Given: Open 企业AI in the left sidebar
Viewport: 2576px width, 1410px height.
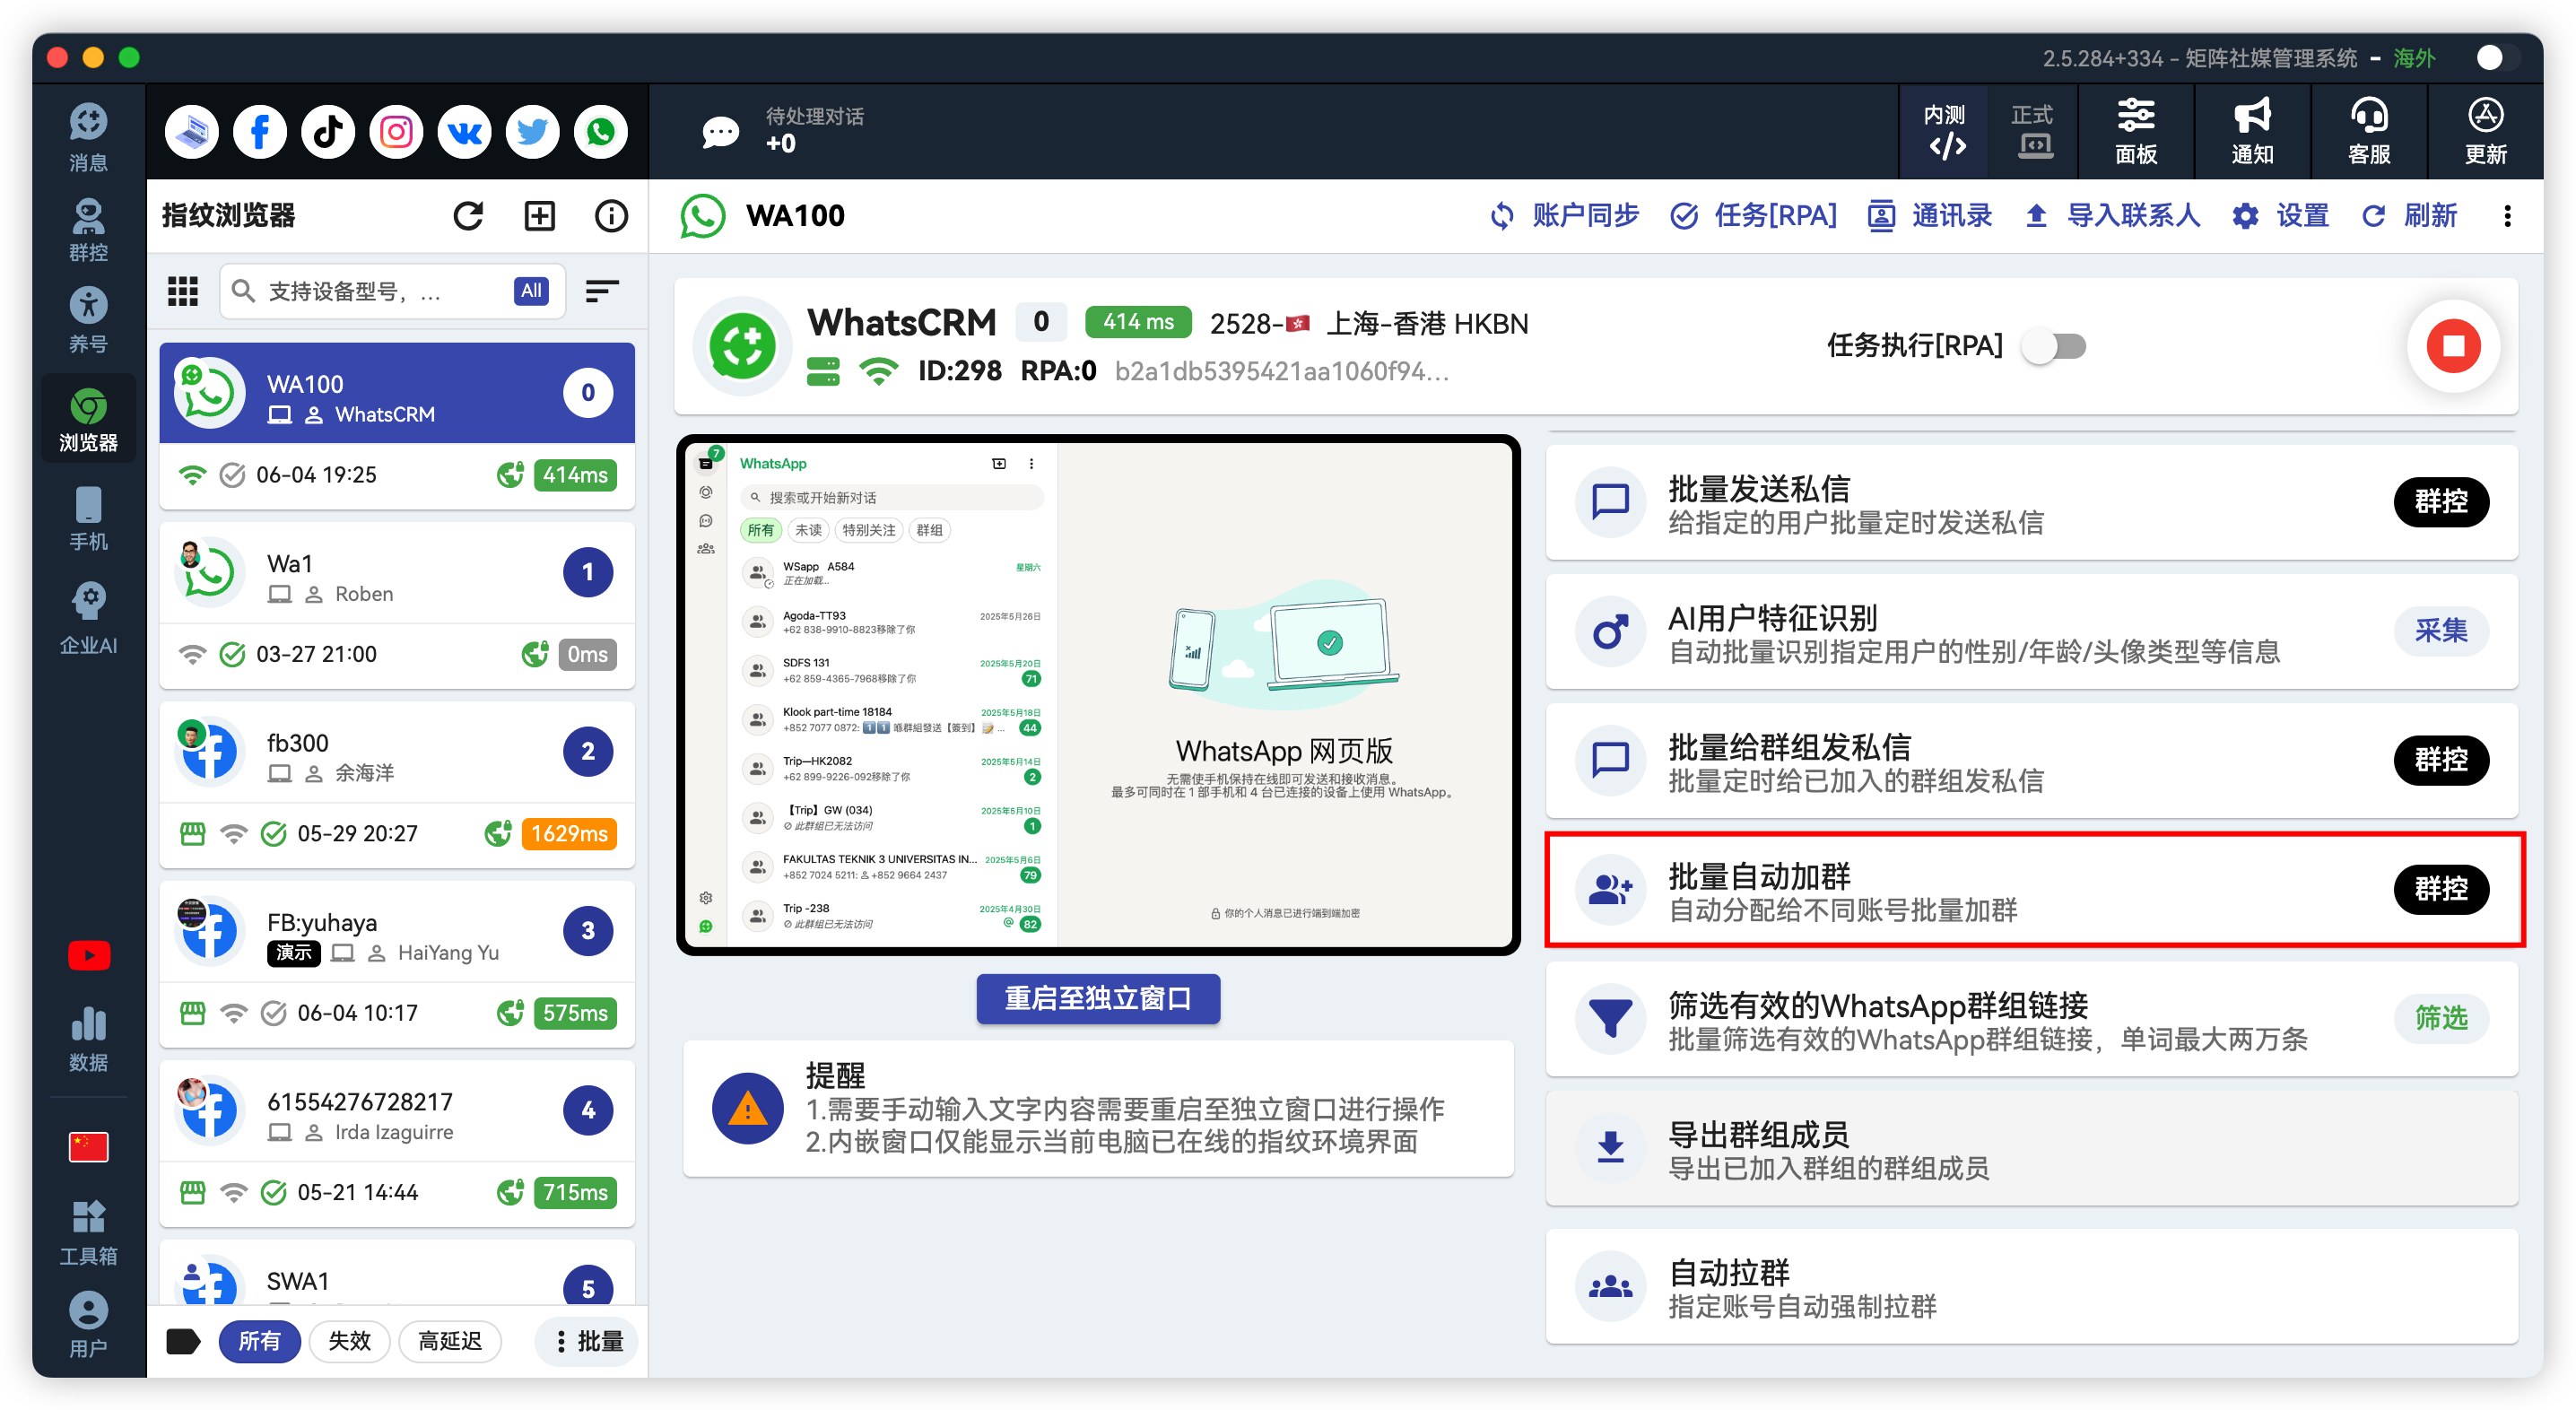Looking at the screenshot, I should click(88, 618).
